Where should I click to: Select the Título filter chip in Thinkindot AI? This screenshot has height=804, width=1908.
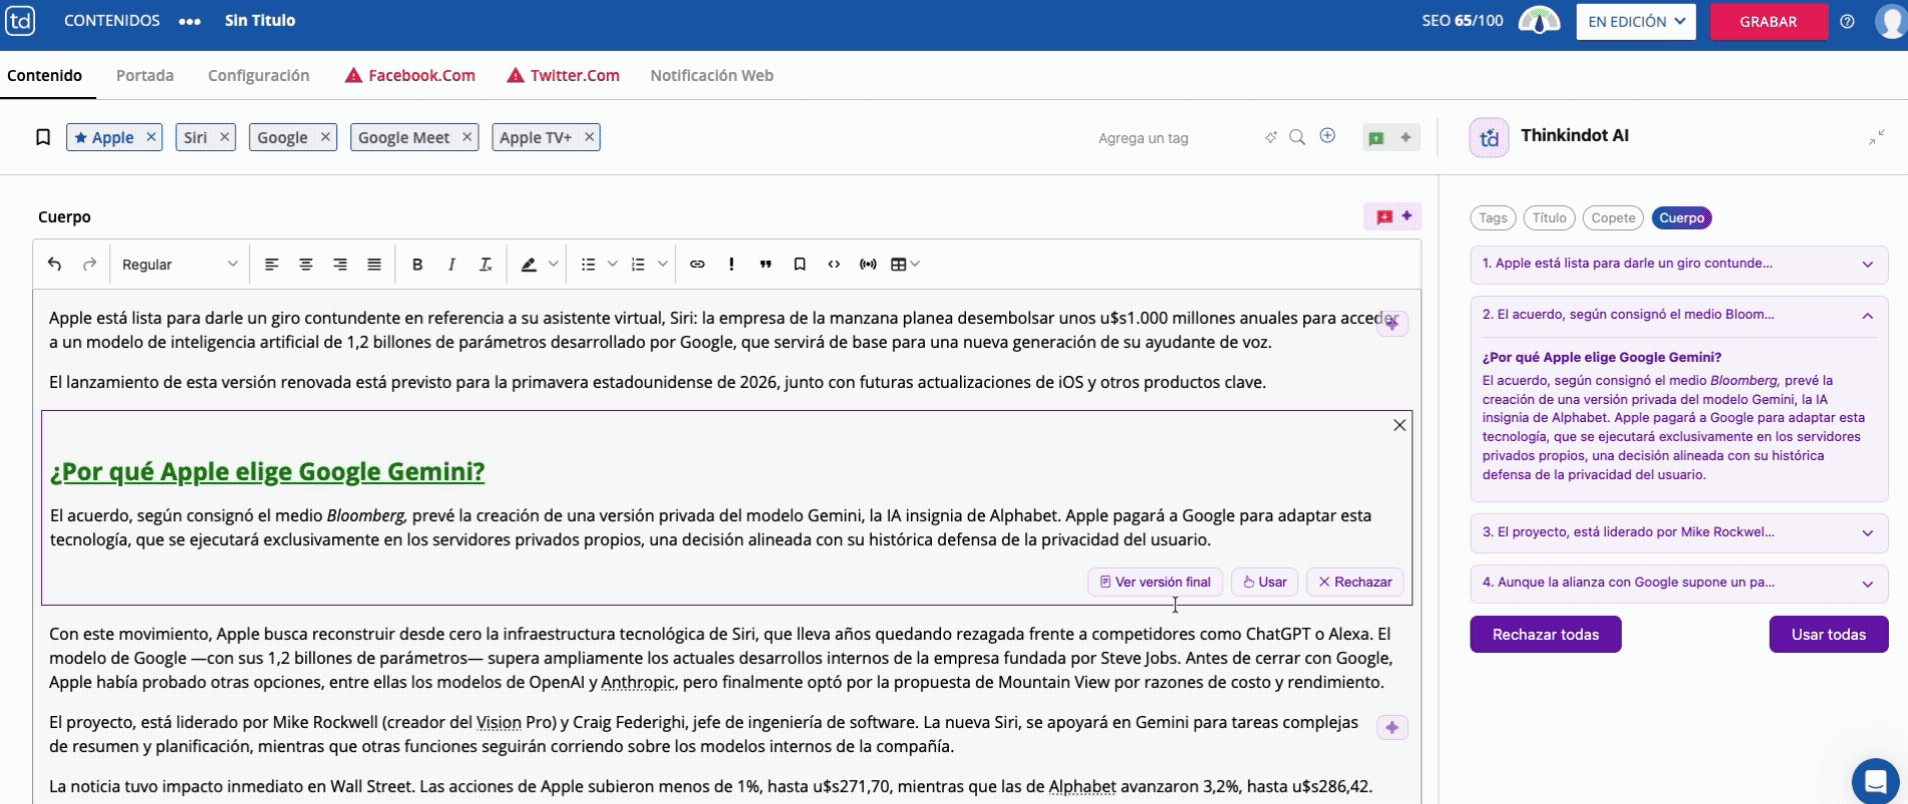coord(1549,218)
